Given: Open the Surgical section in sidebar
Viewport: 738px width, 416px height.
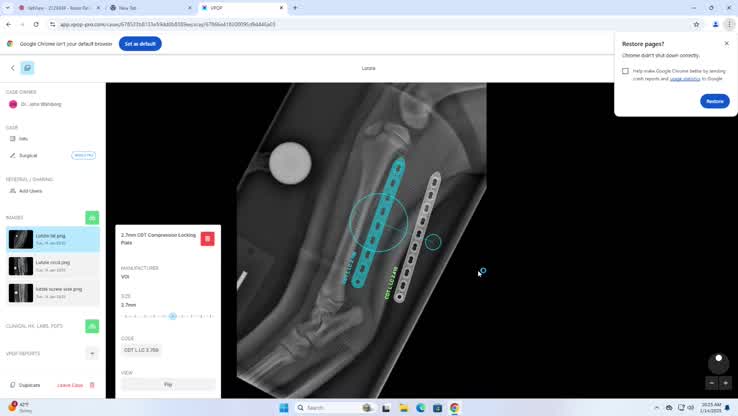Looking at the screenshot, I should (28, 155).
